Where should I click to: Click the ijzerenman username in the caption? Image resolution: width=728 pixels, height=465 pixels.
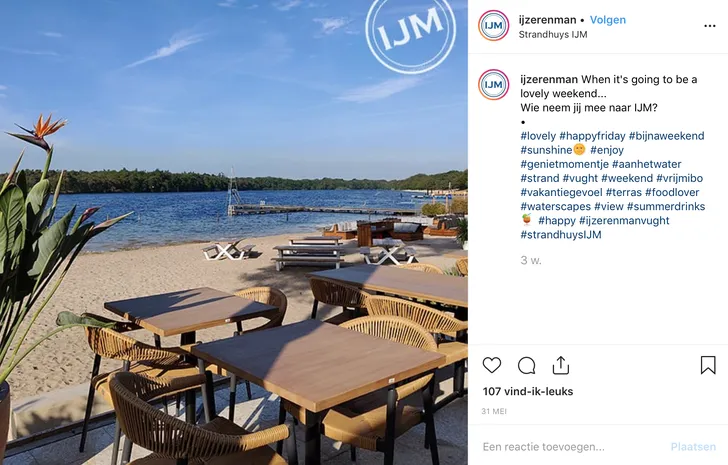pyautogui.click(x=549, y=79)
